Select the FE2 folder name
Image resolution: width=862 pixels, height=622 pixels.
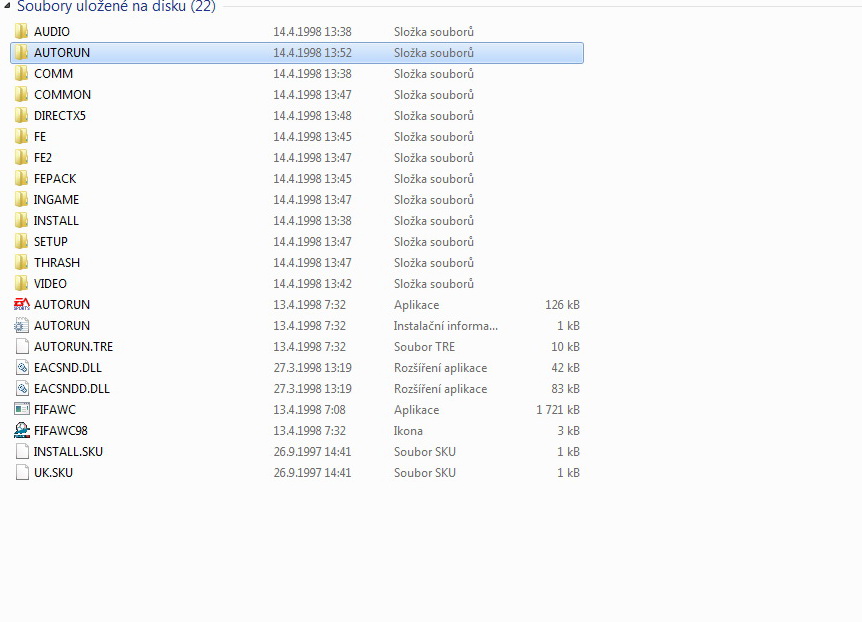(x=43, y=158)
